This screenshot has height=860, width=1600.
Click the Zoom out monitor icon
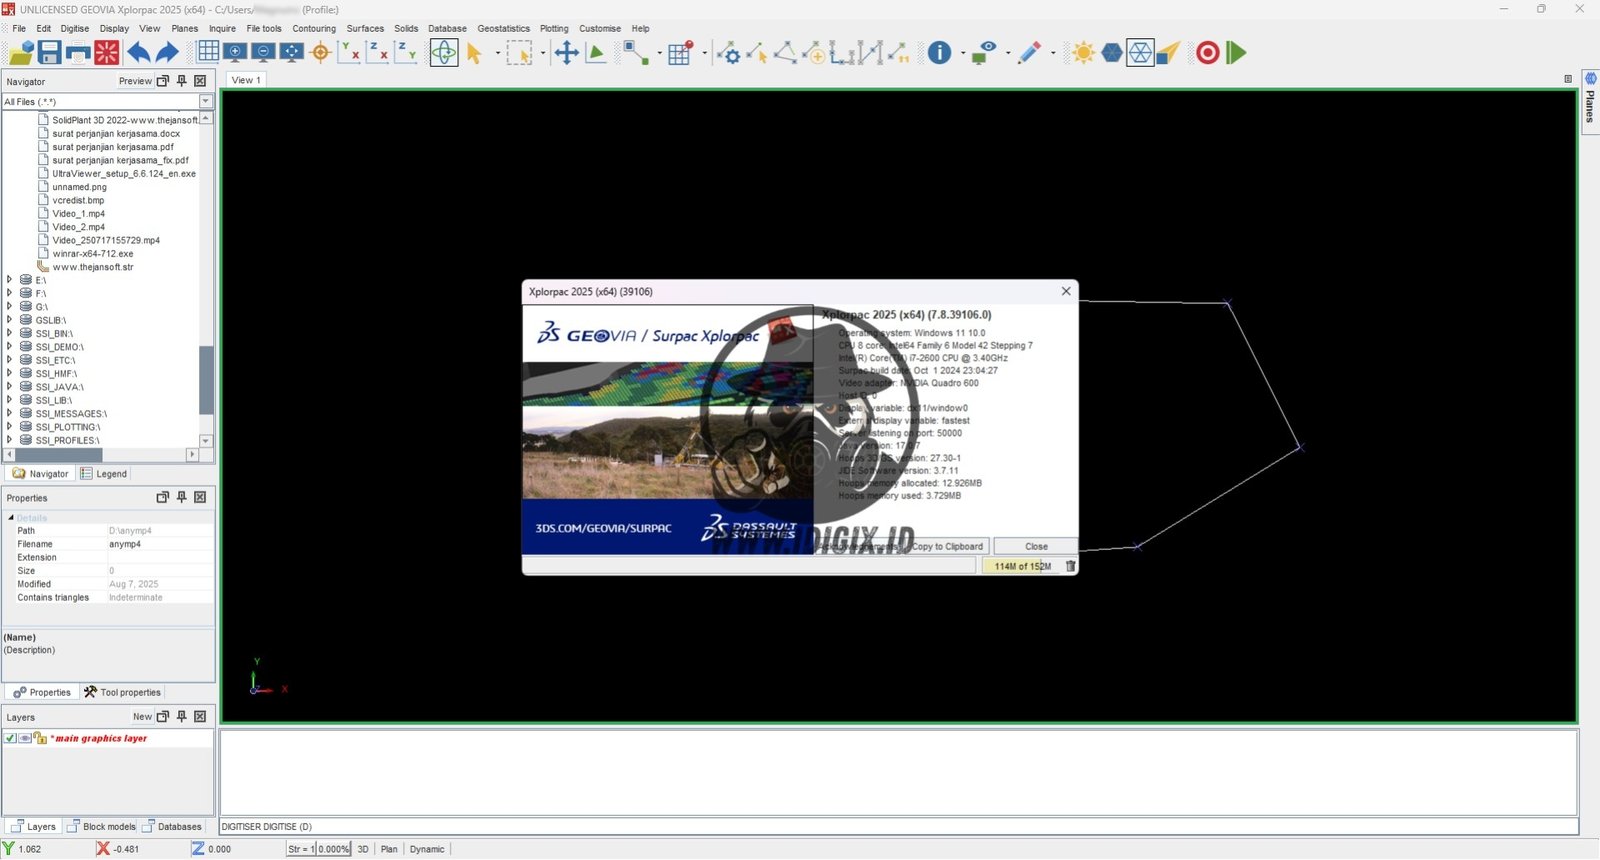pyautogui.click(x=264, y=52)
